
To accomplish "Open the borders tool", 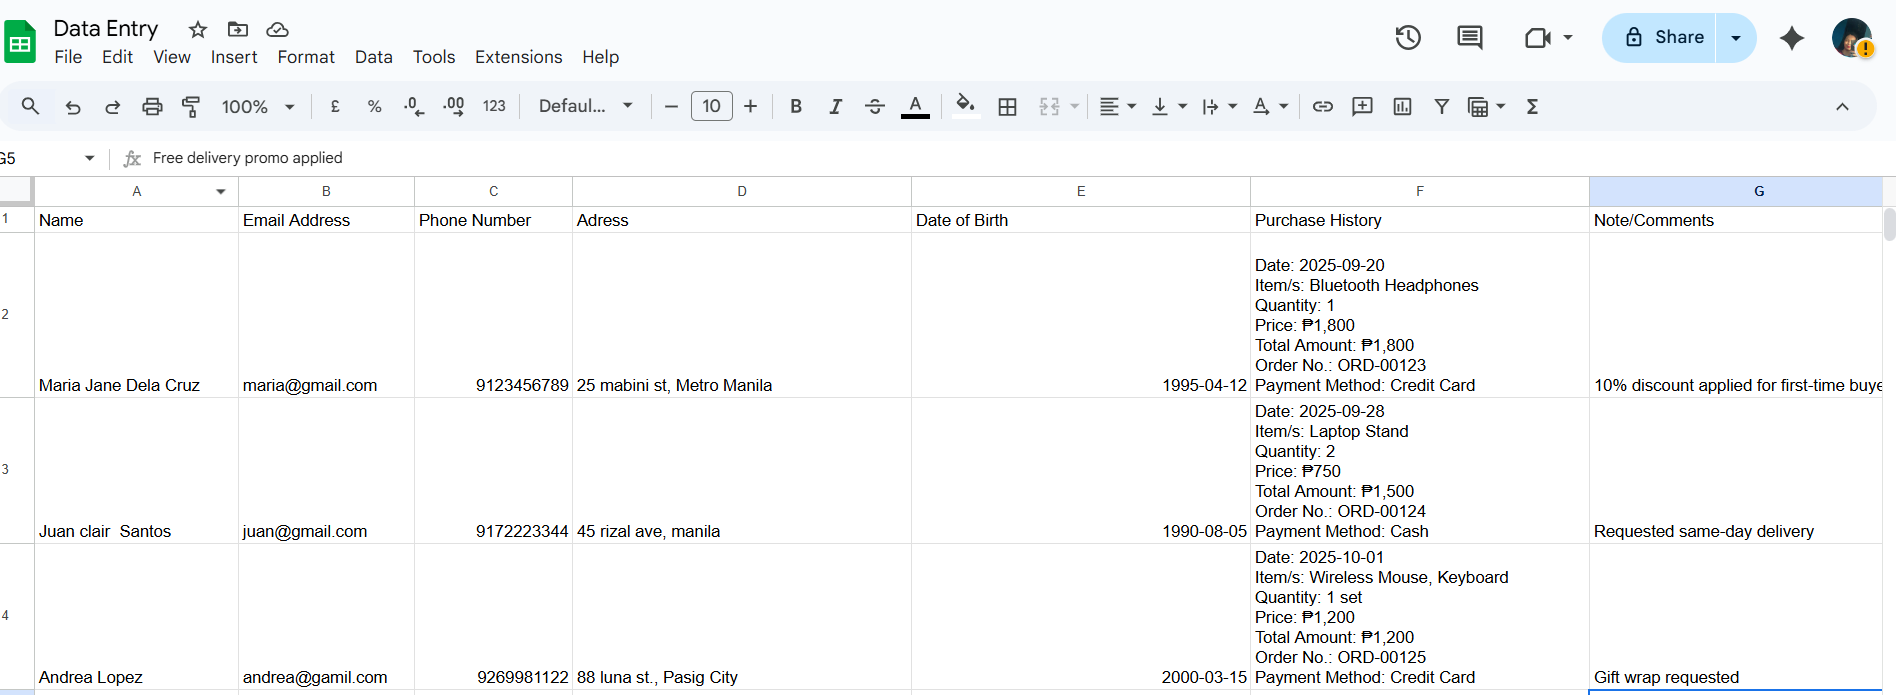I will (x=1007, y=106).
